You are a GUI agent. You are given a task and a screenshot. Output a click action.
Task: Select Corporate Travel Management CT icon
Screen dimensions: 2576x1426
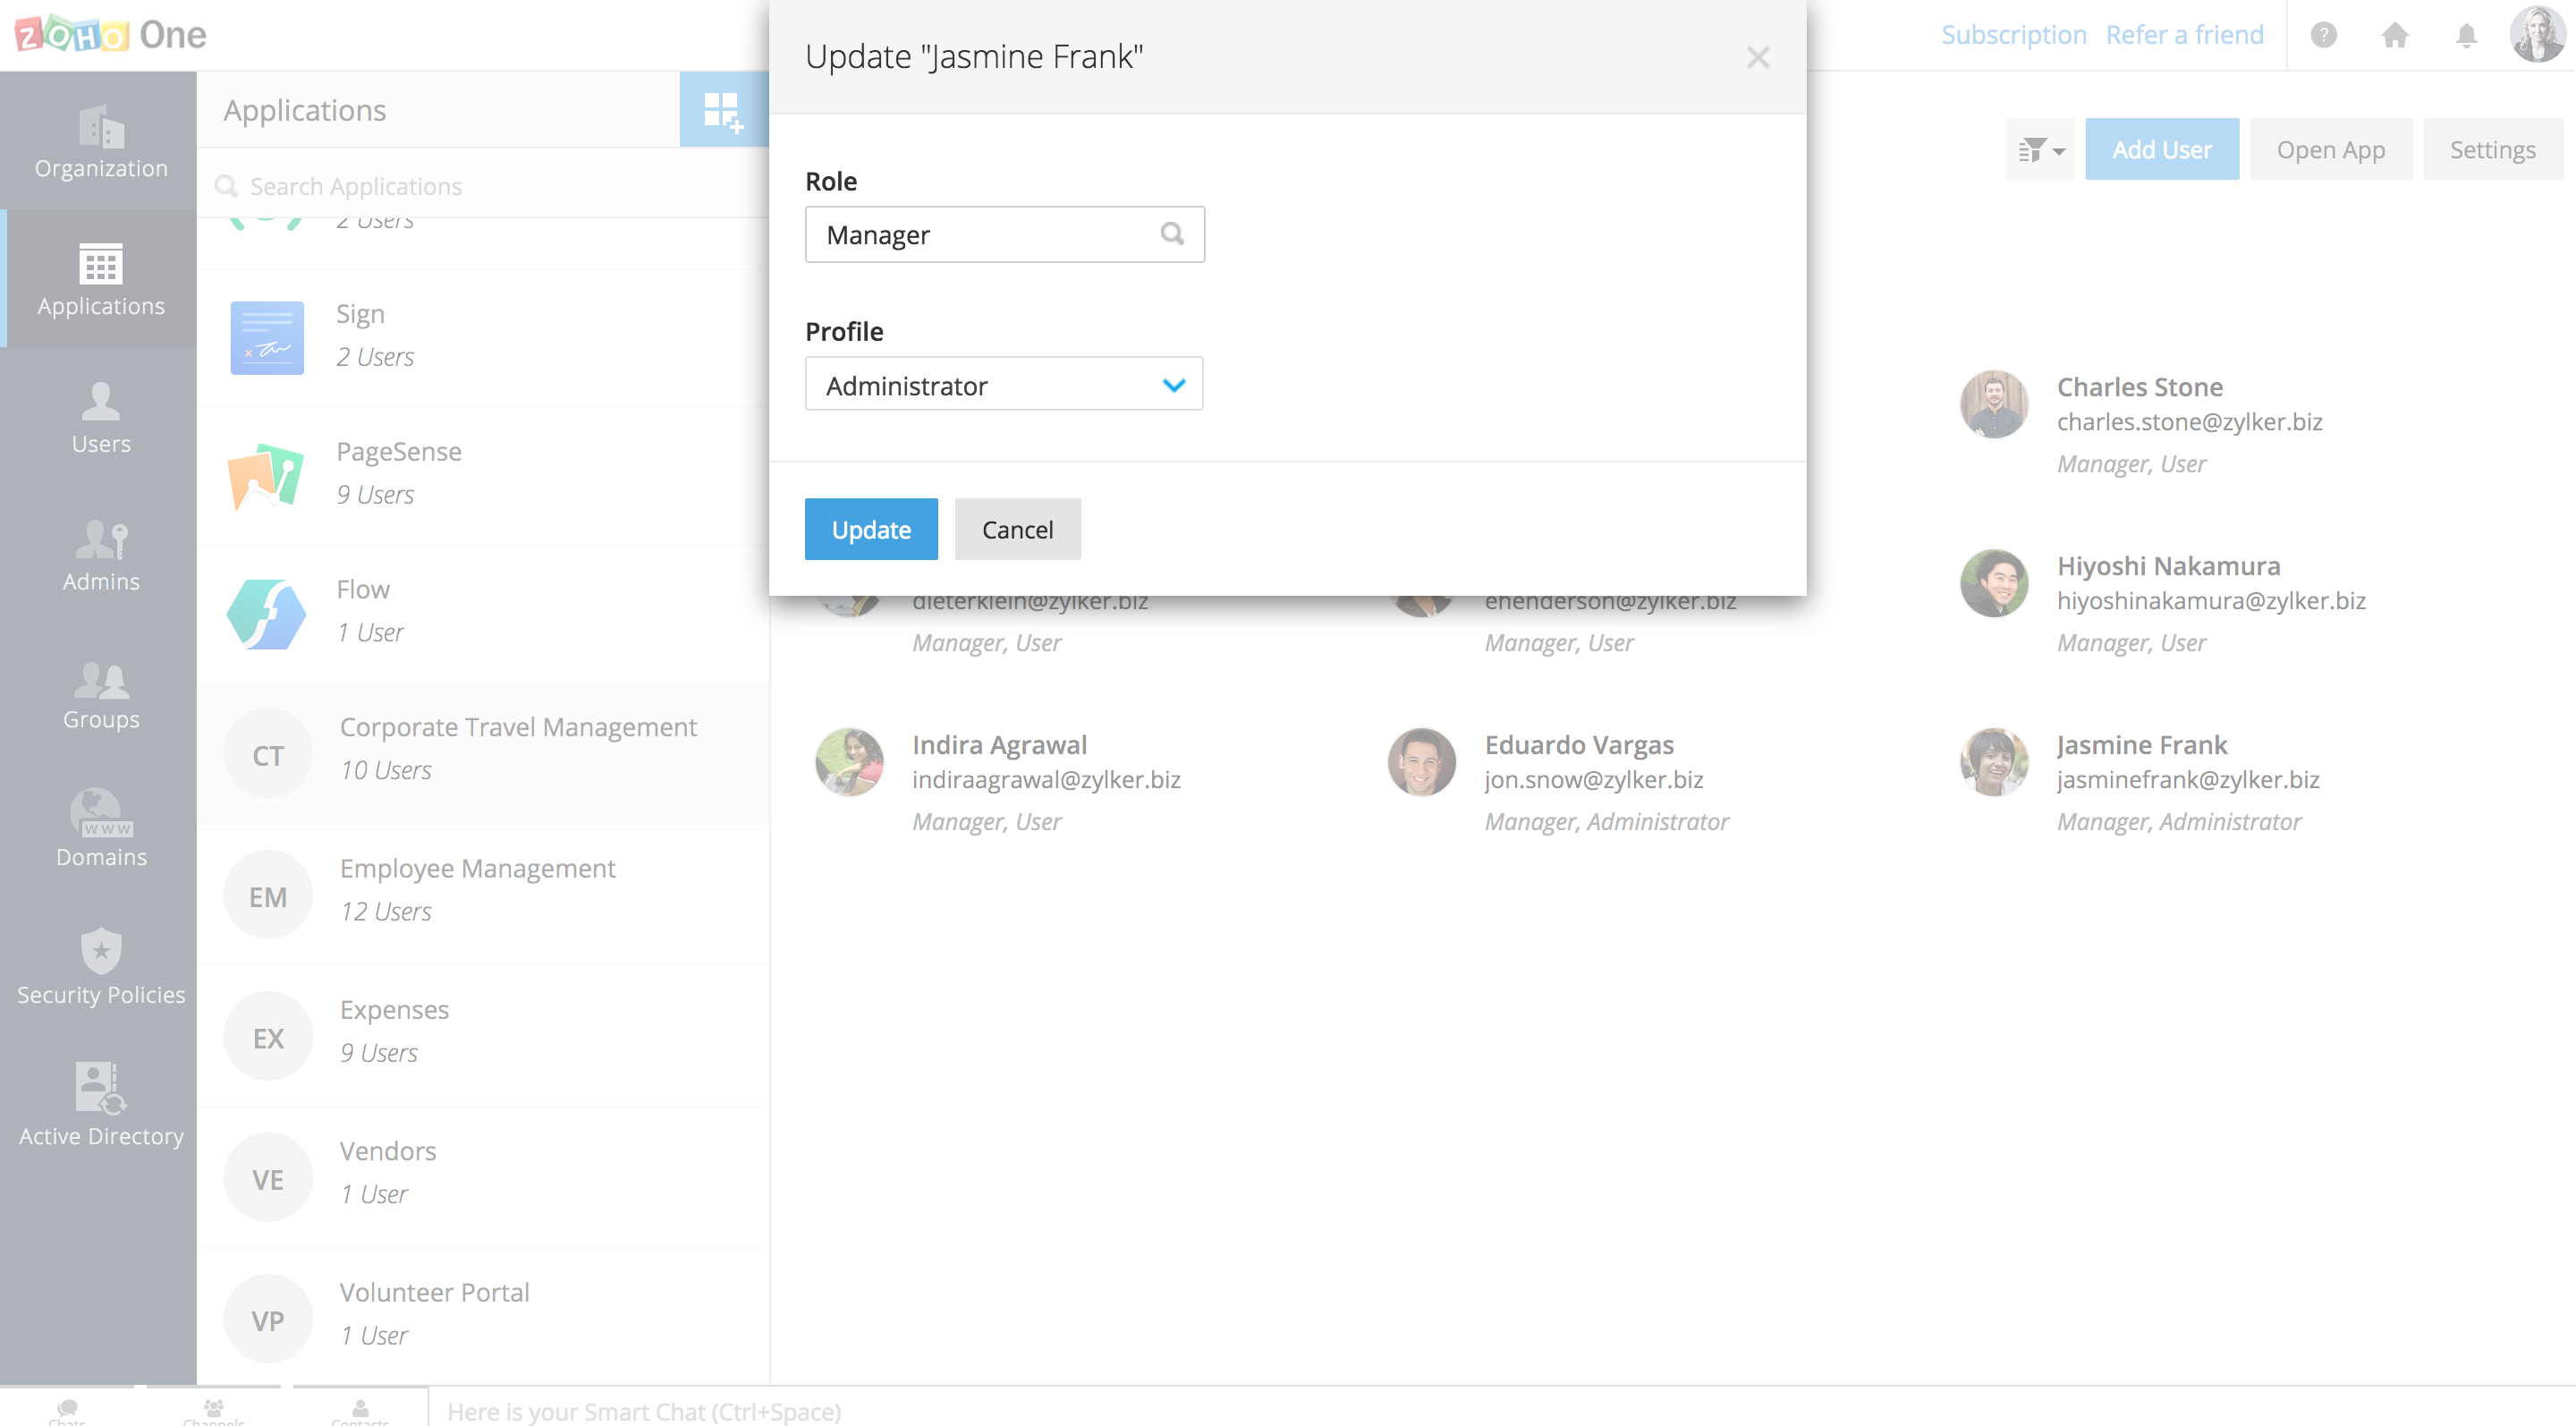[x=268, y=755]
